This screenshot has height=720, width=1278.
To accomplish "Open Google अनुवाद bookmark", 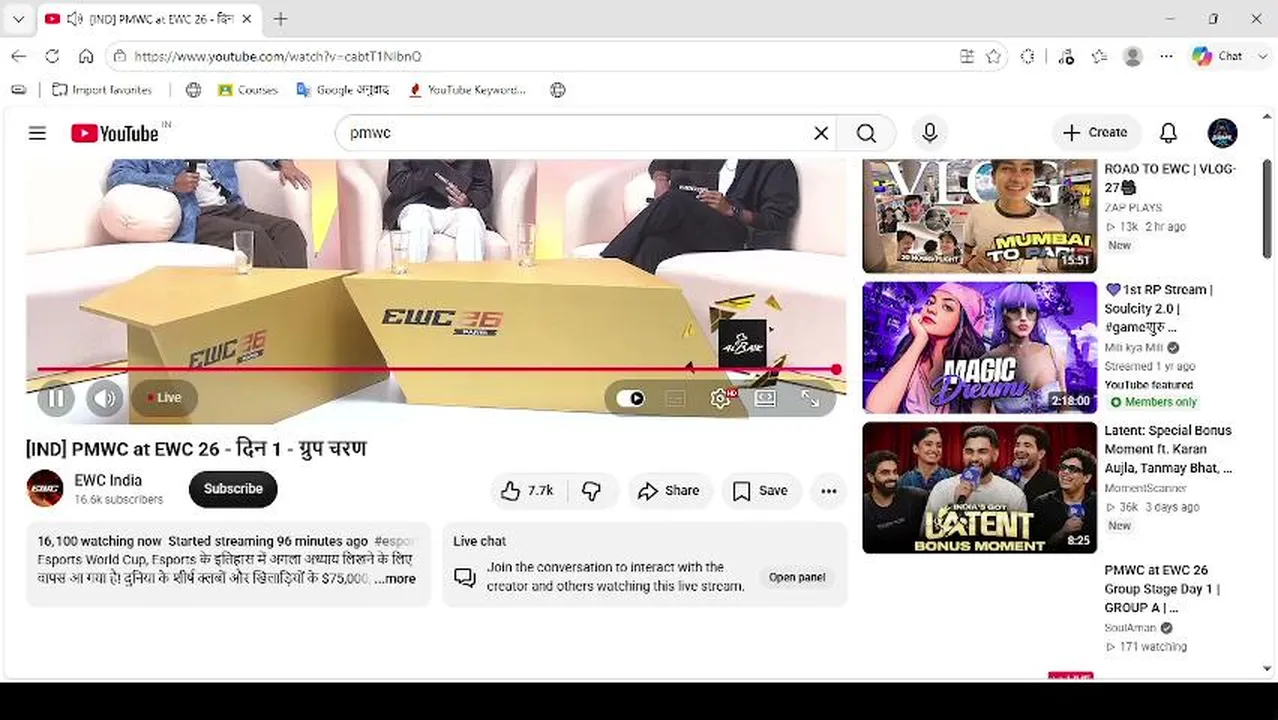I will (342, 90).
